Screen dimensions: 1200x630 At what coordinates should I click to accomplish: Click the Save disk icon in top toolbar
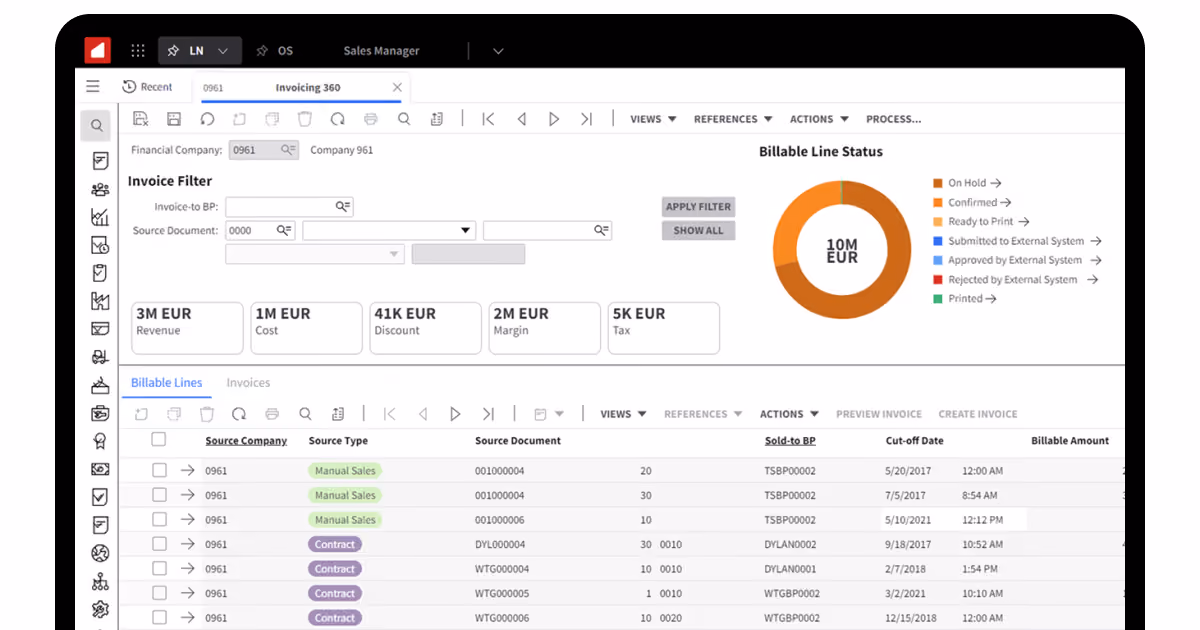[174, 119]
